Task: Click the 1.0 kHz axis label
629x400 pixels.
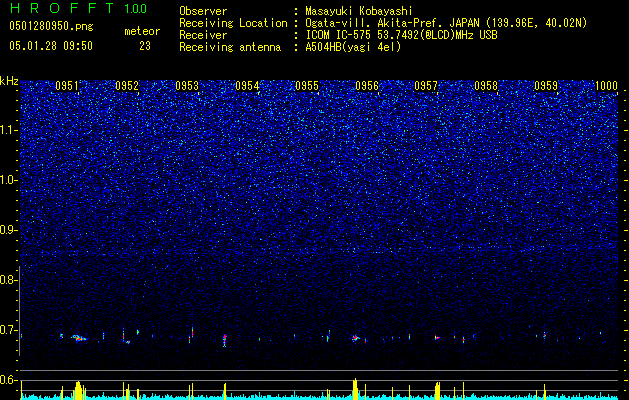Action: click(9, 180)
